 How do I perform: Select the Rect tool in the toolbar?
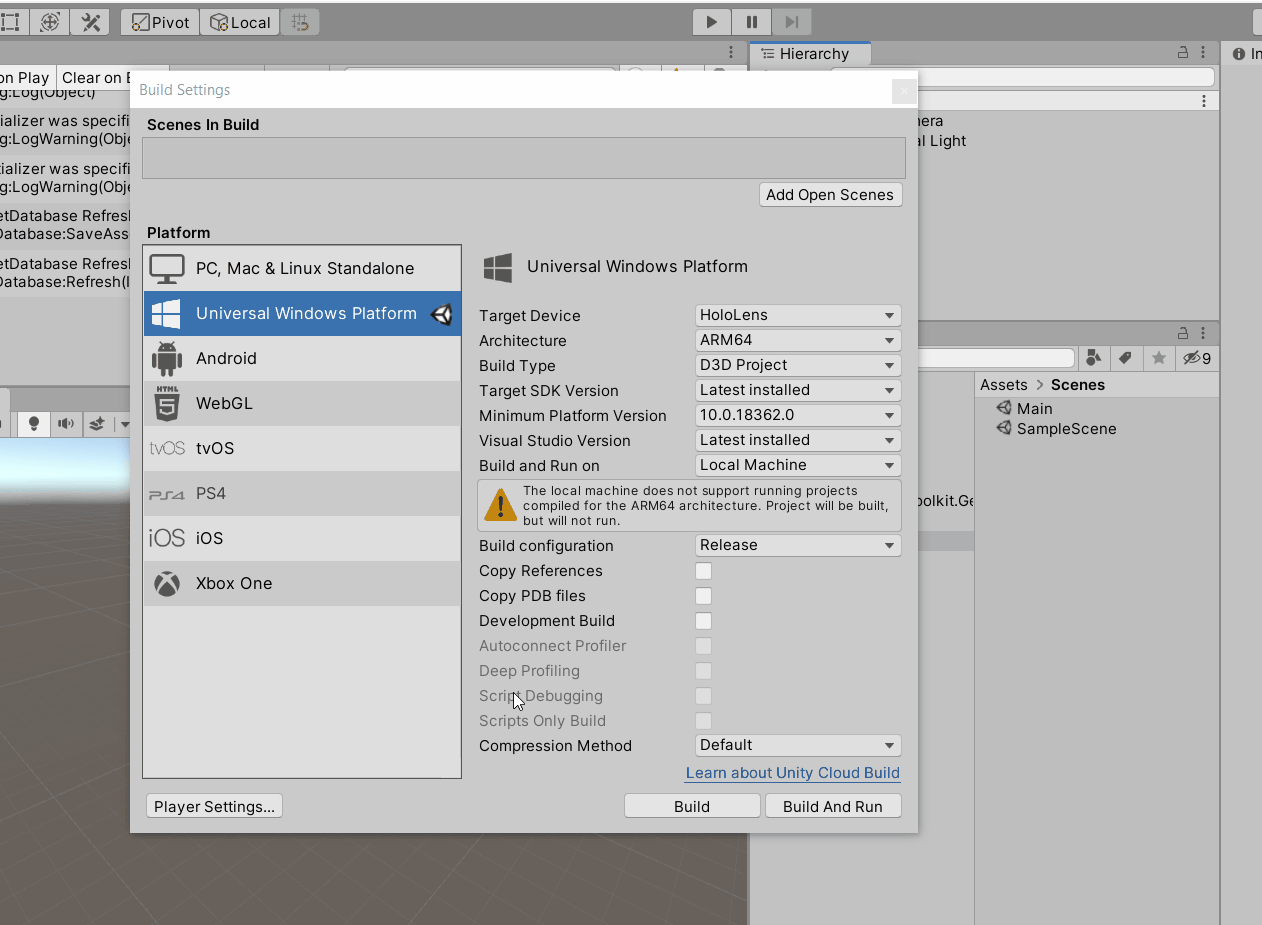(x=11, y=22)
